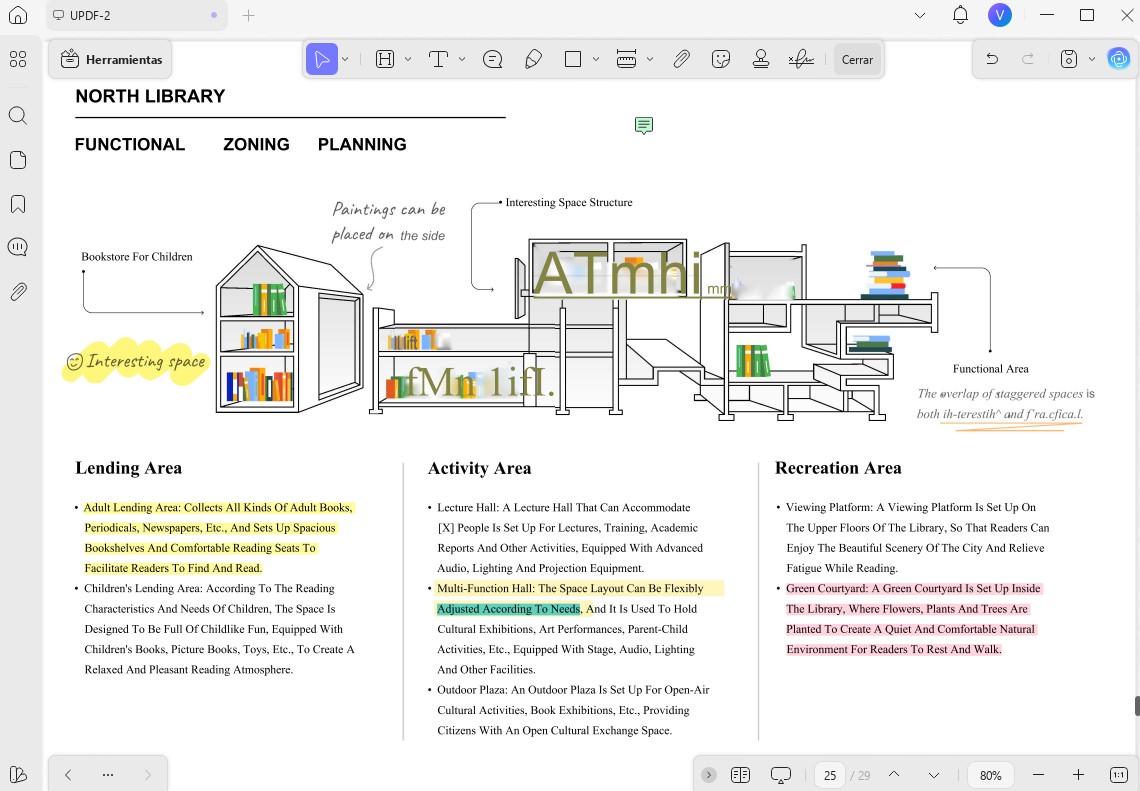Expand the highlight tool options dropdown
Image resolution: width=1140 pixels, height=791 pixels.
pyautogui.click(x=408, y=59)
